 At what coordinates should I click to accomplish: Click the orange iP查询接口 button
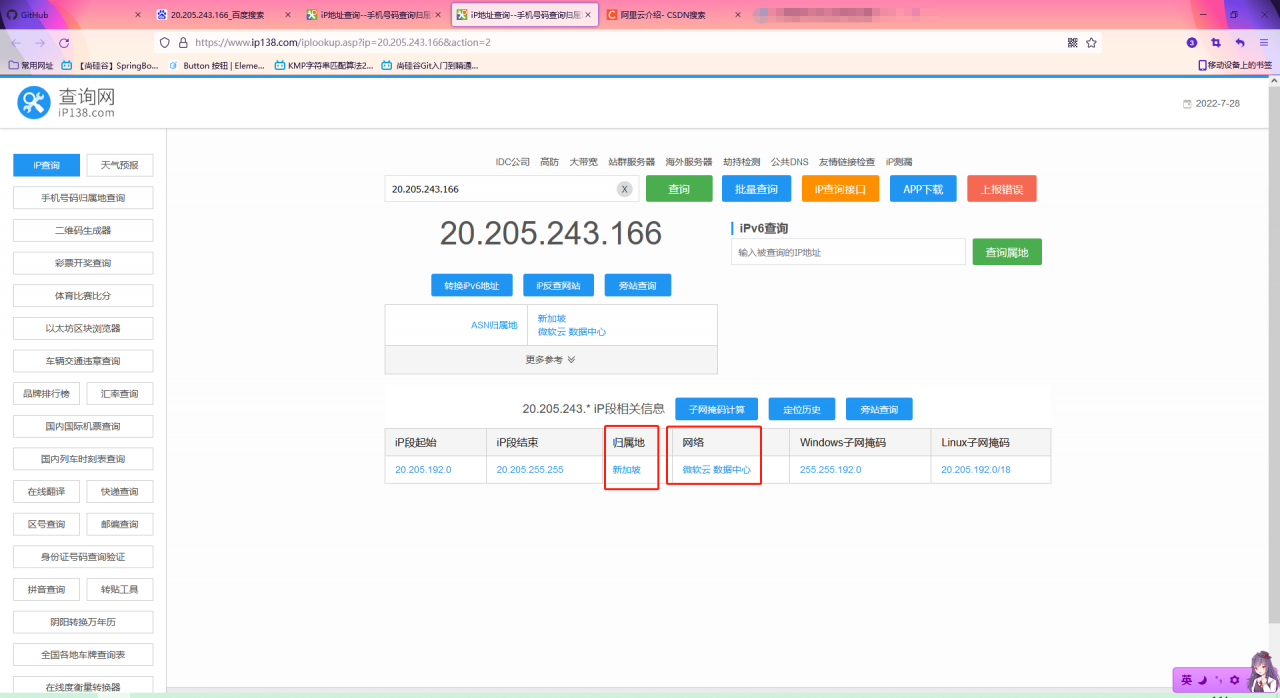coord(839,189)
